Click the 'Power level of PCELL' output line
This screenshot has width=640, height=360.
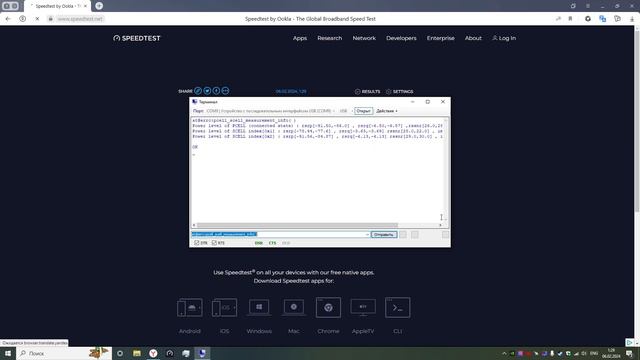pyautogui.click(x=318, y=126)
